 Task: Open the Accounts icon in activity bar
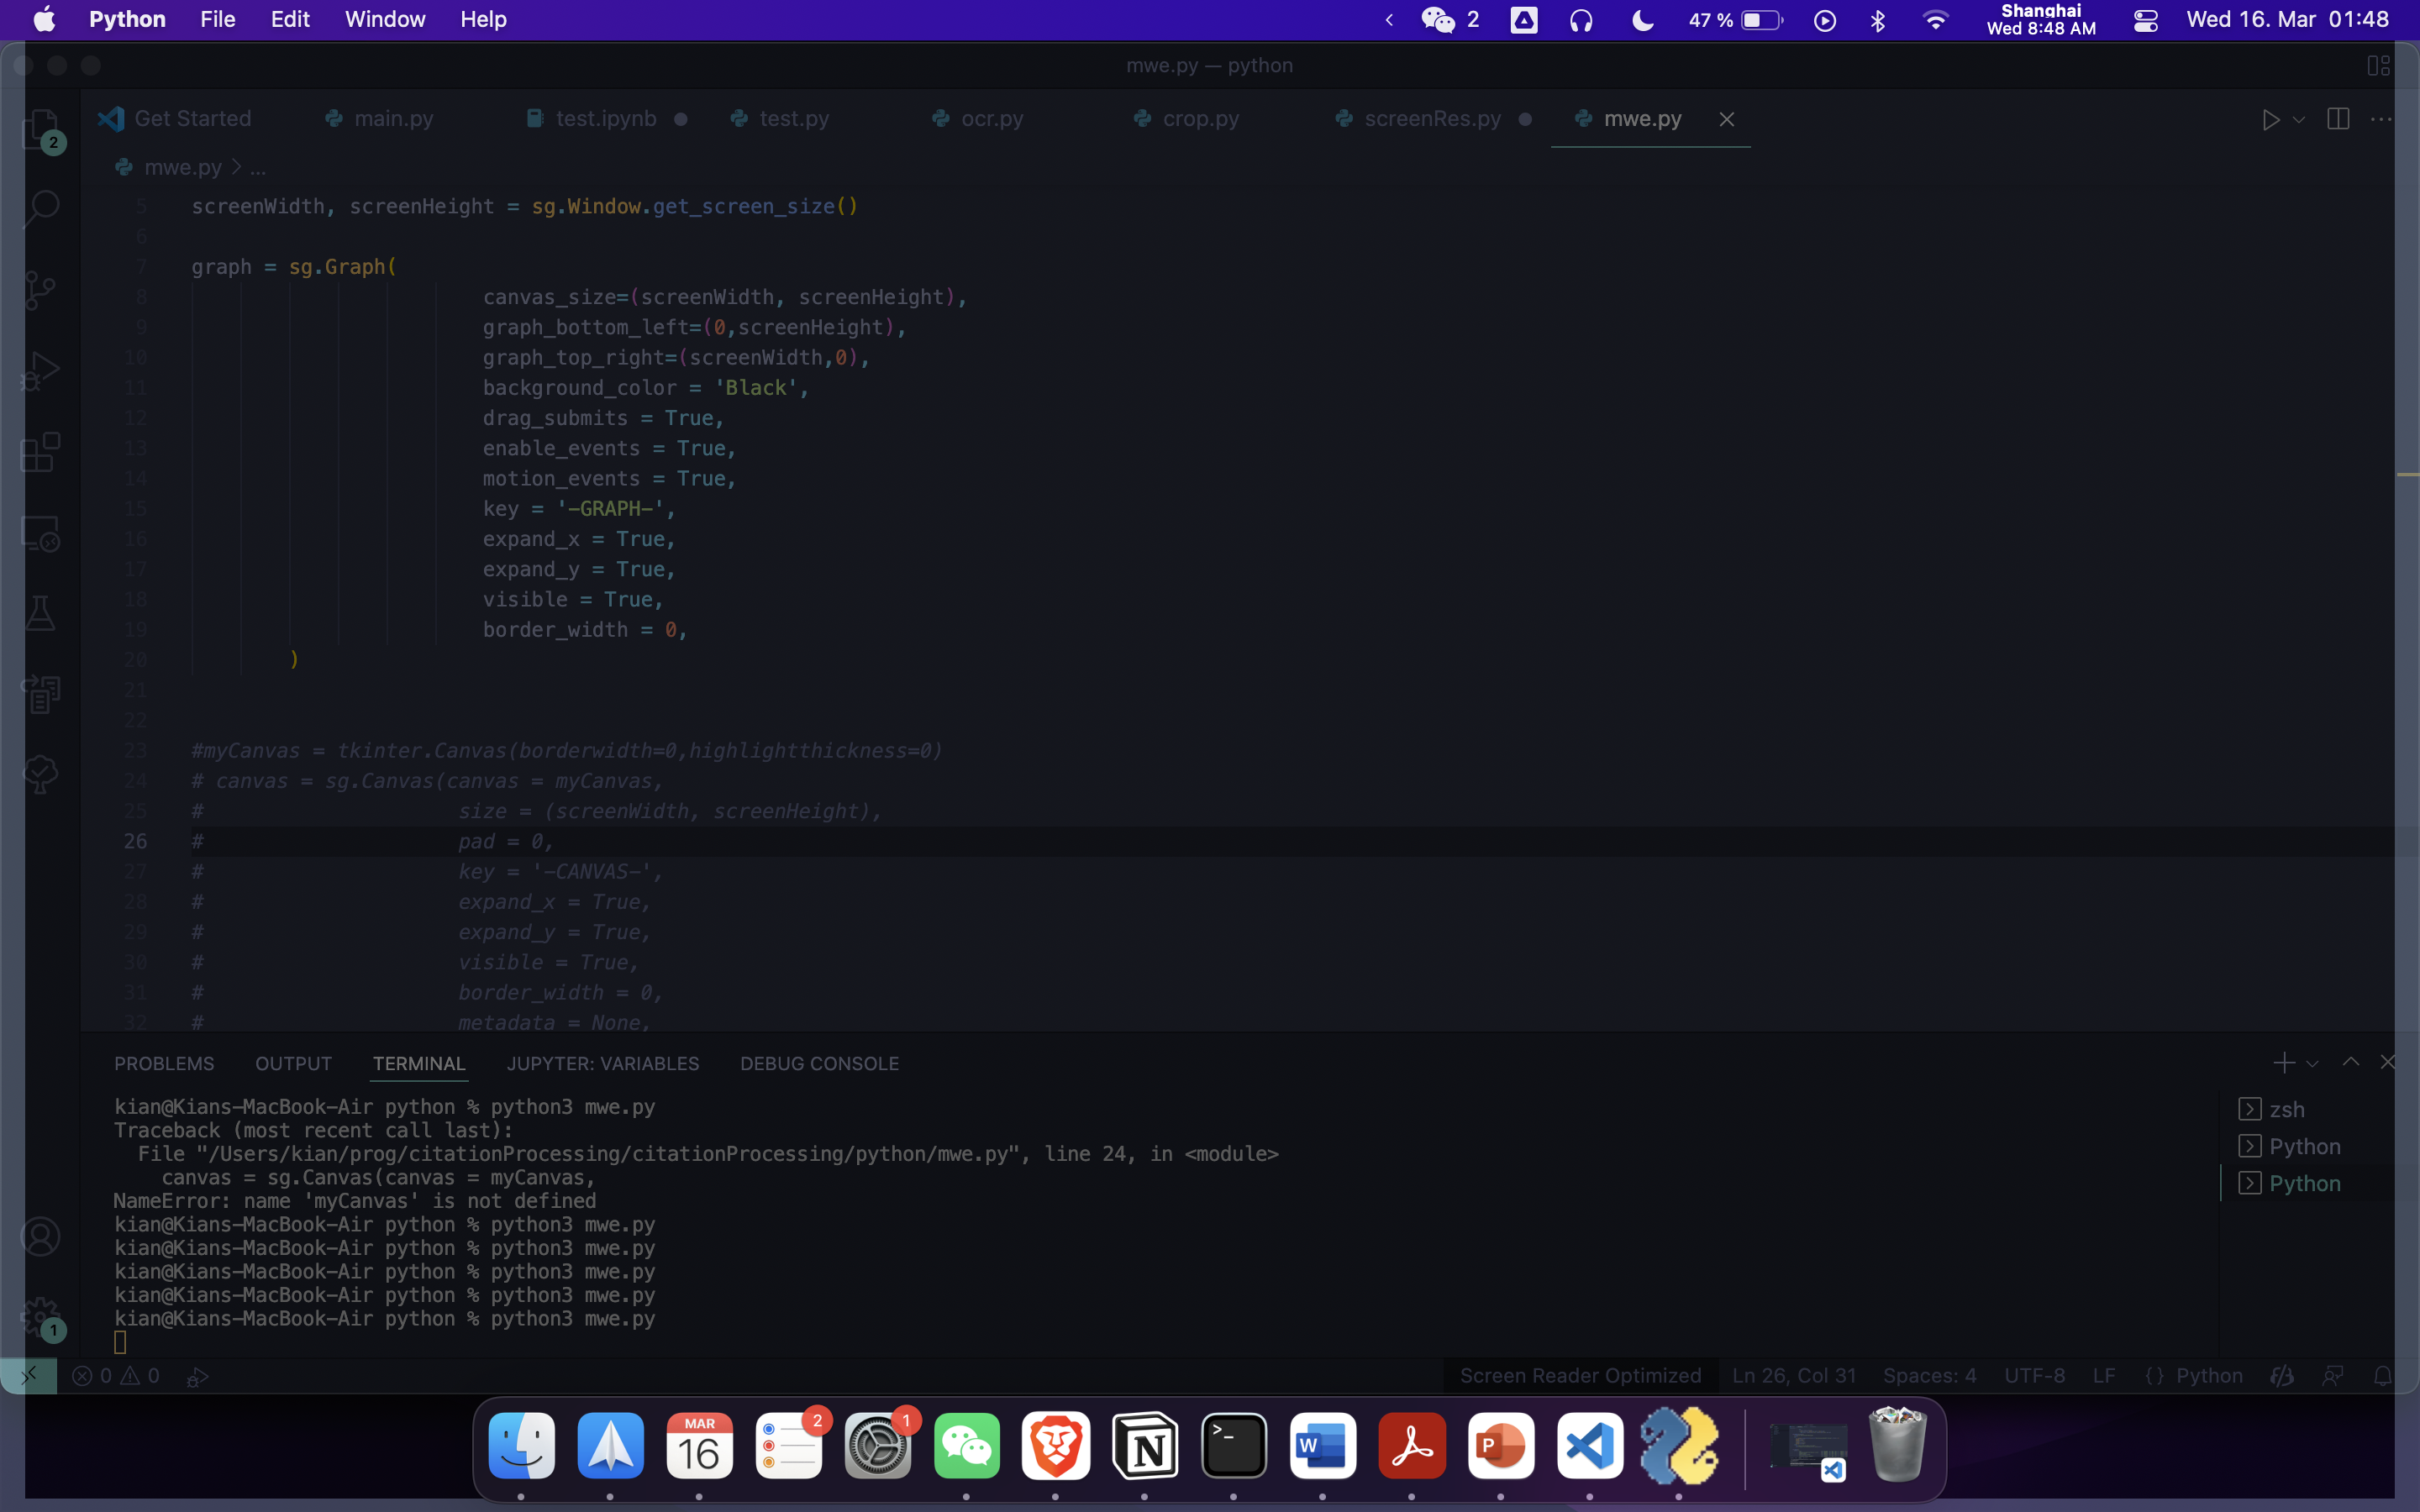pyautogui.click(x=41, y=1237)
